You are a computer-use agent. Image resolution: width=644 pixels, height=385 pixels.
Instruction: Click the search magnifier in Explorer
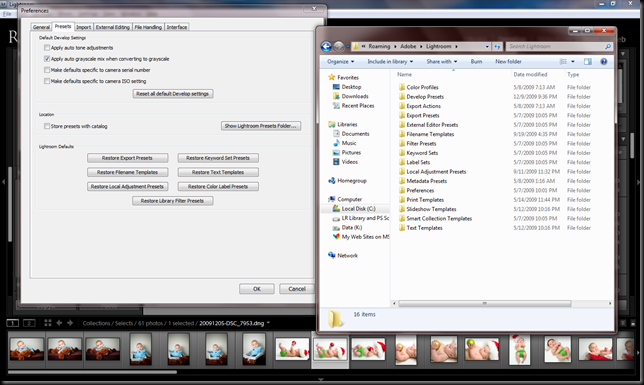[608, 46]
